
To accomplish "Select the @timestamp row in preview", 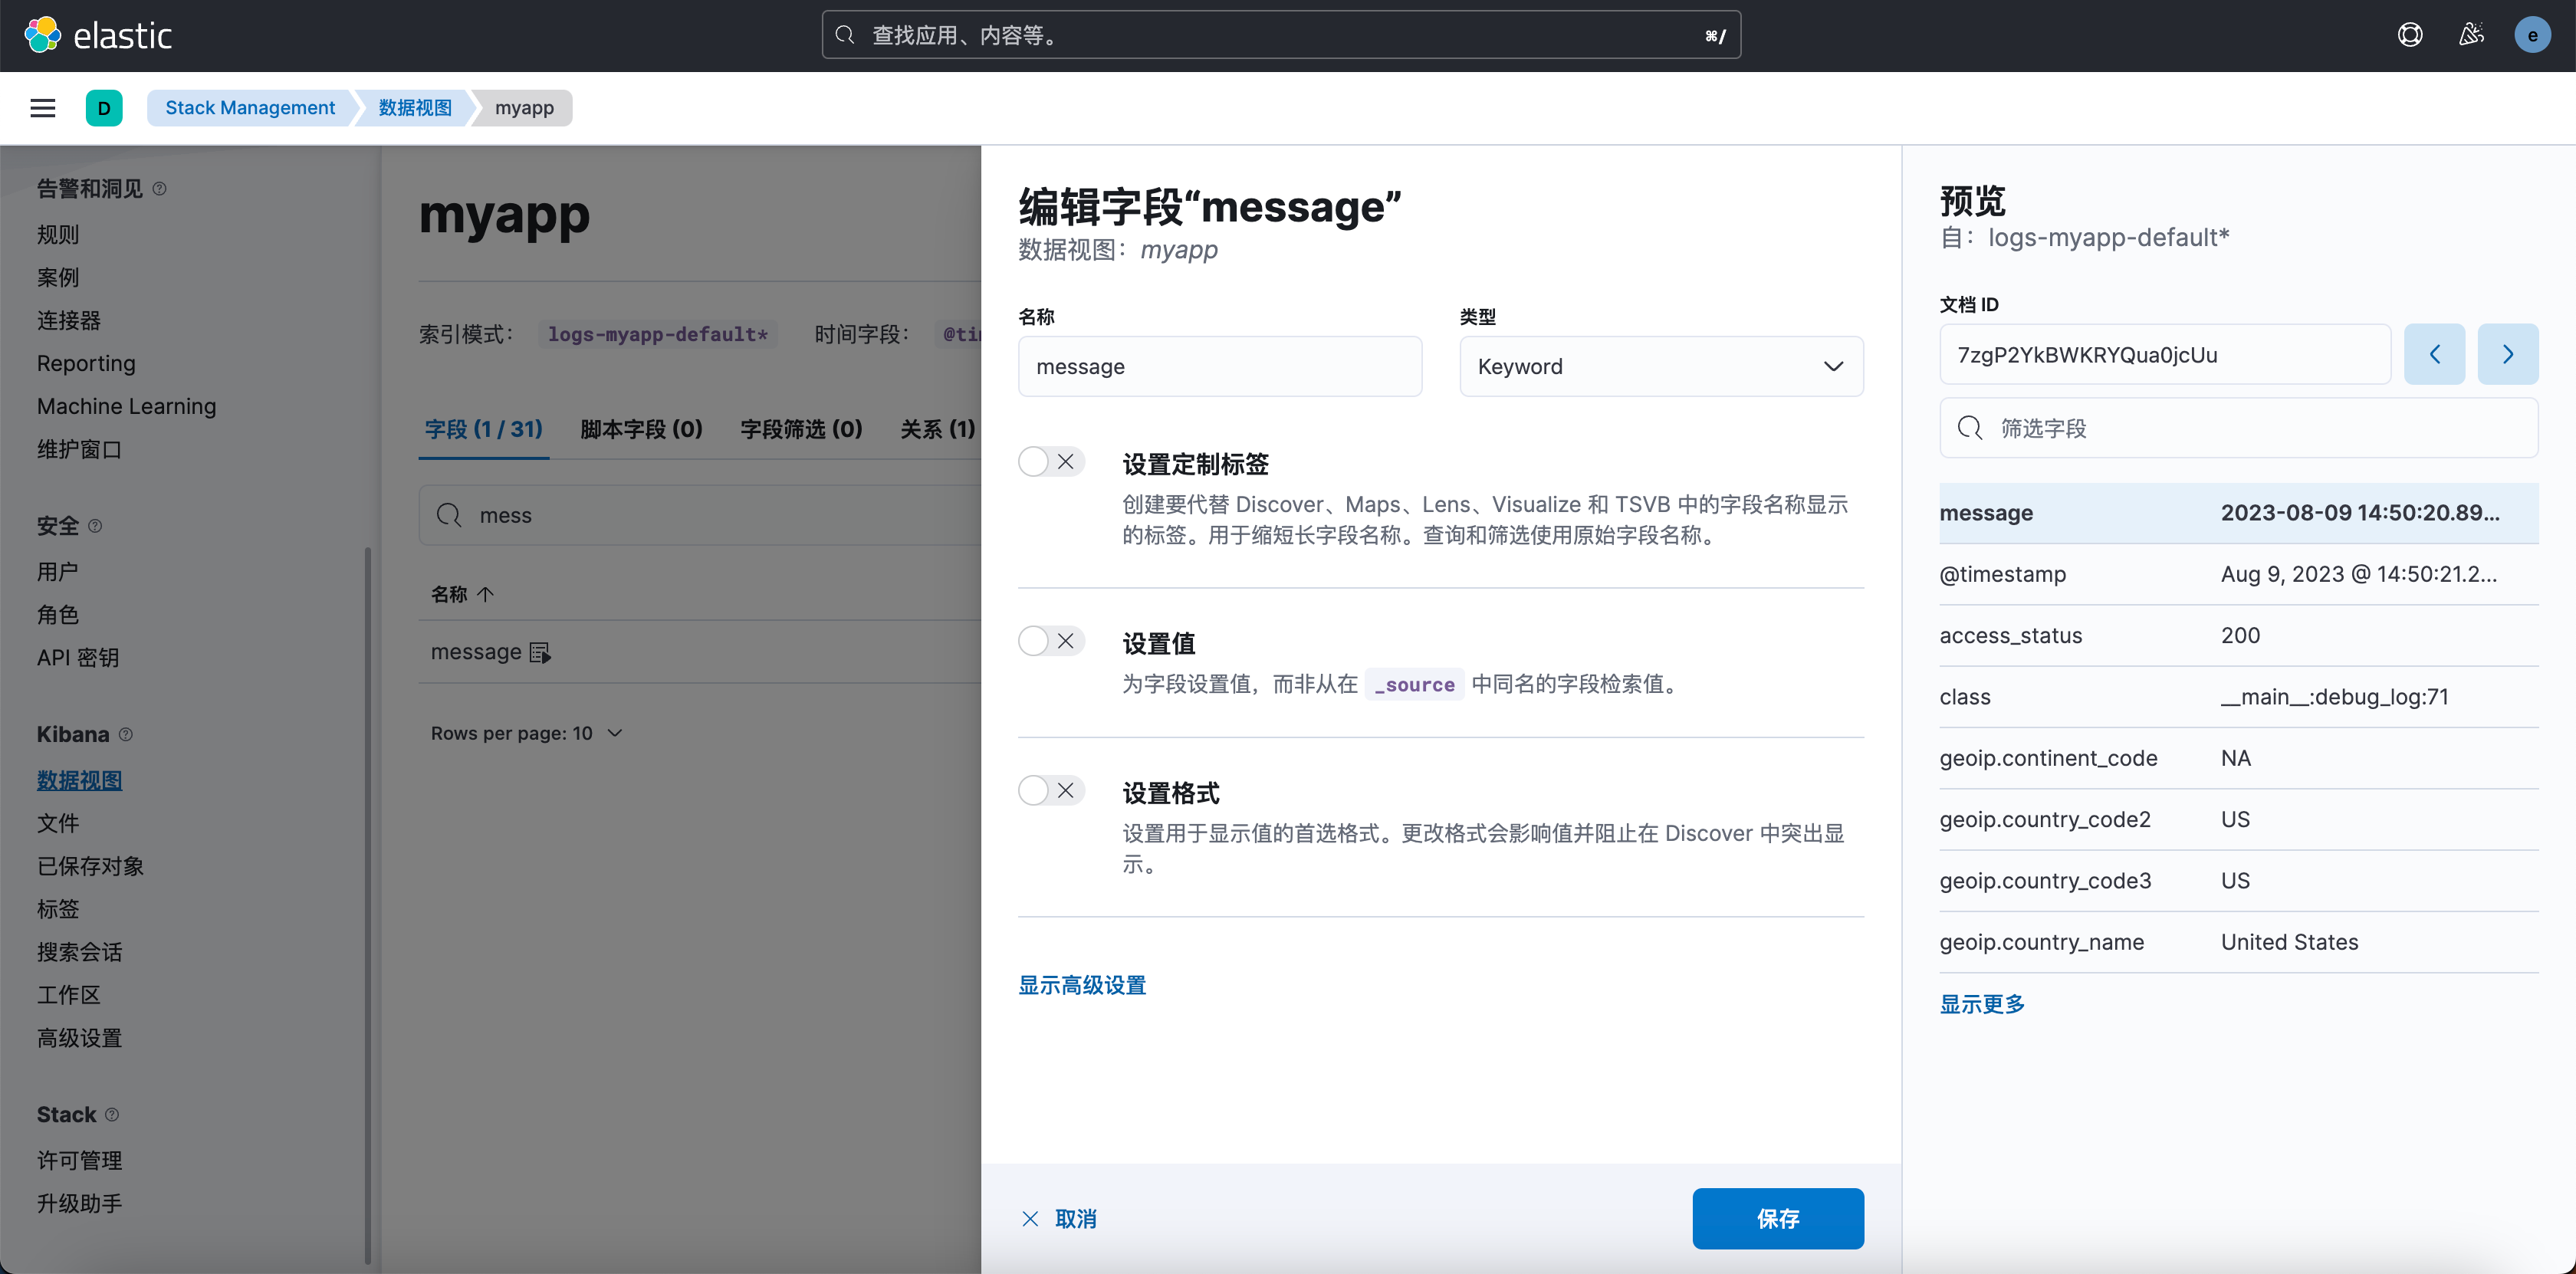I will [2239, 574].
